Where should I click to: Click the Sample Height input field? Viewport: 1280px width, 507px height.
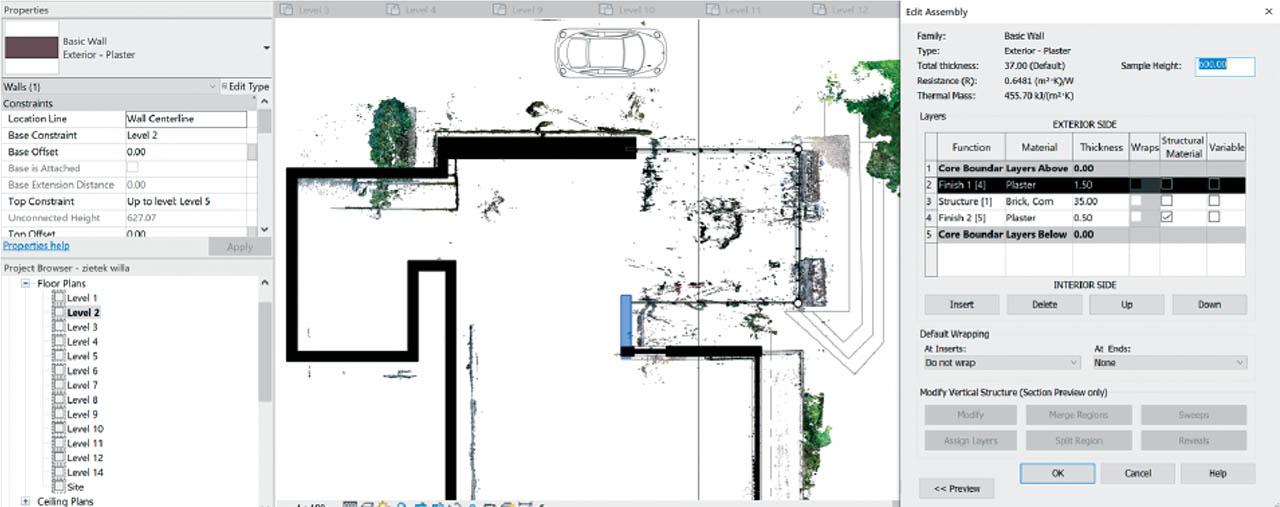point(1224,65)
